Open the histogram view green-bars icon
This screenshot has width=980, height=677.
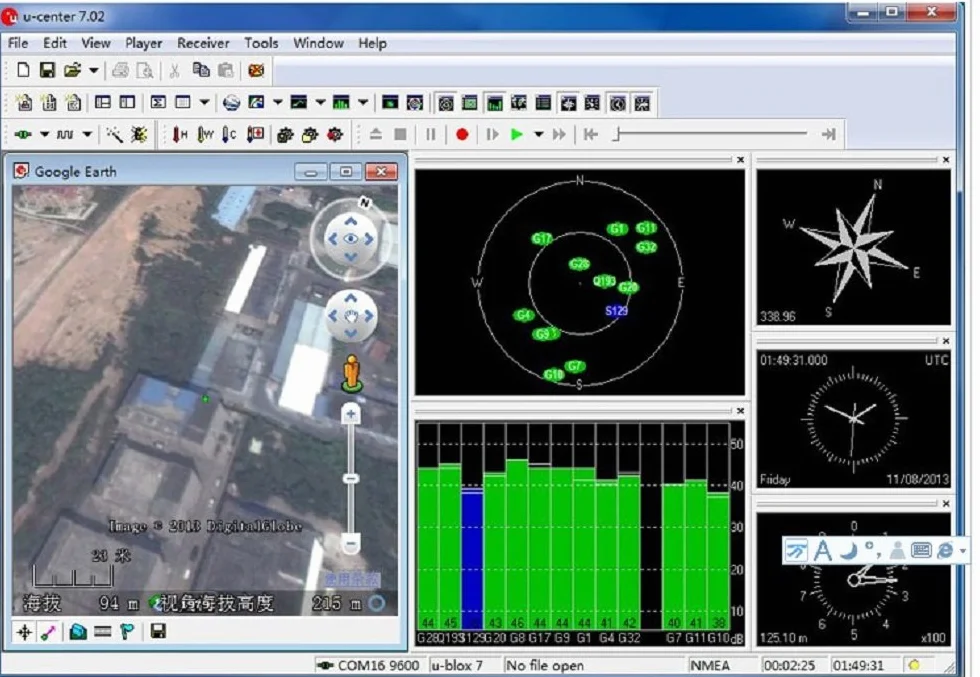coord(341,102)
